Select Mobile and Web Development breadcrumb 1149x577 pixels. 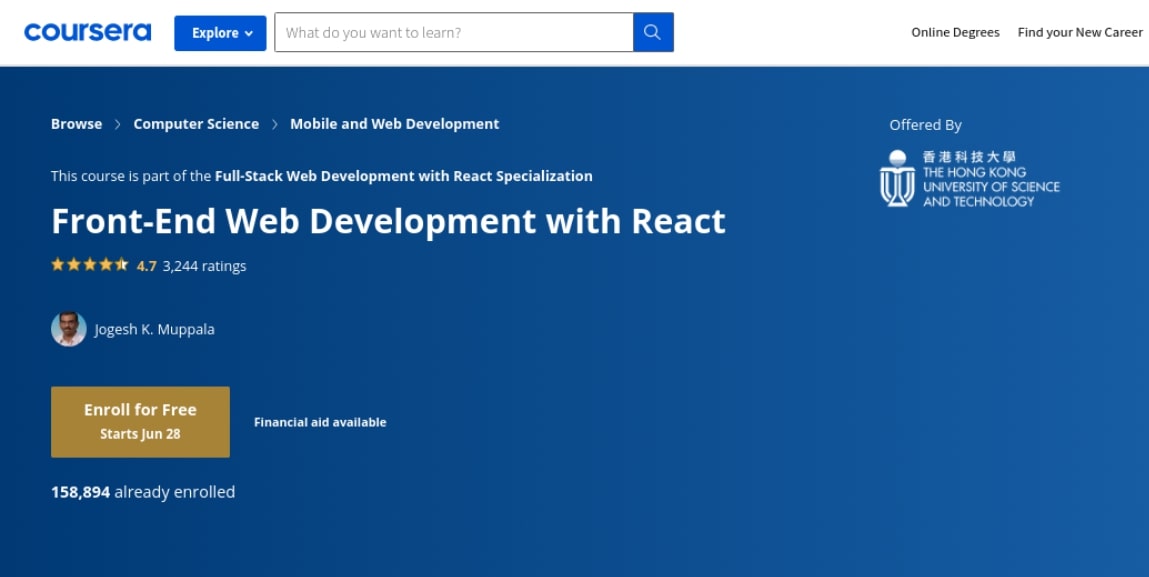coord(394,124)
